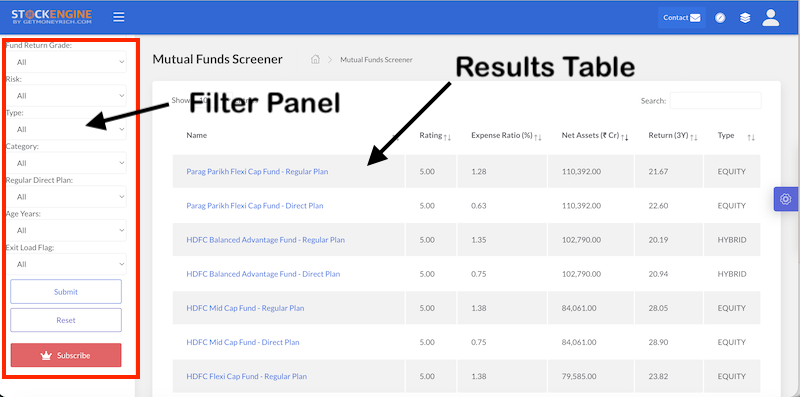The image size is (800, 397).
Task: Sort by Return (3Y) column arrows
Action: coord(694,137)
